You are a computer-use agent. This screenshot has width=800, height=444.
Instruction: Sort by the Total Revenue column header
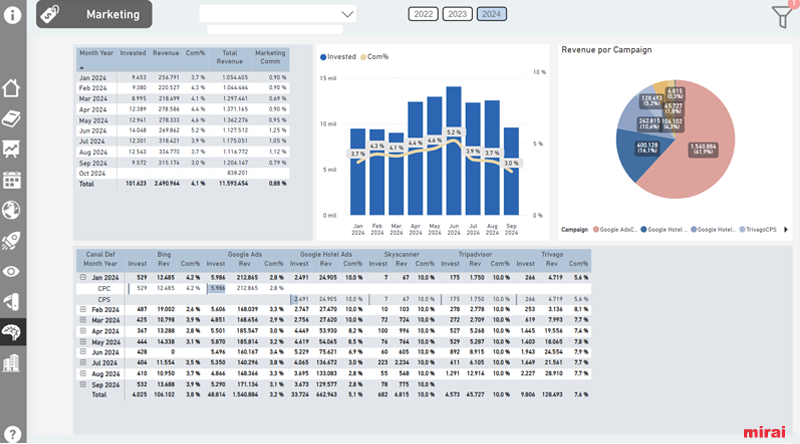pyautogui.click(x=230, y=57)
